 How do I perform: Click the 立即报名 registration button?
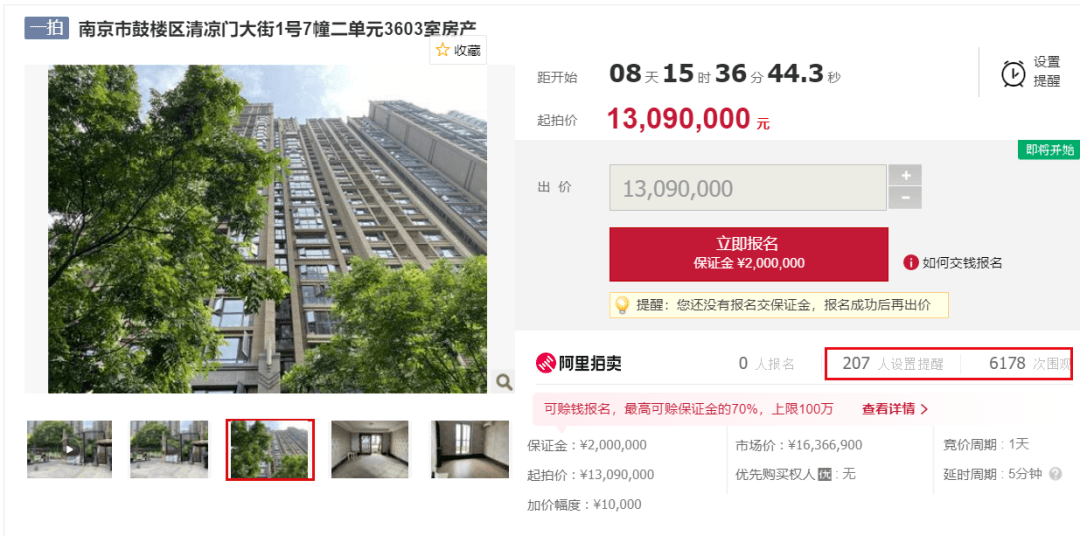pos(749,254)
